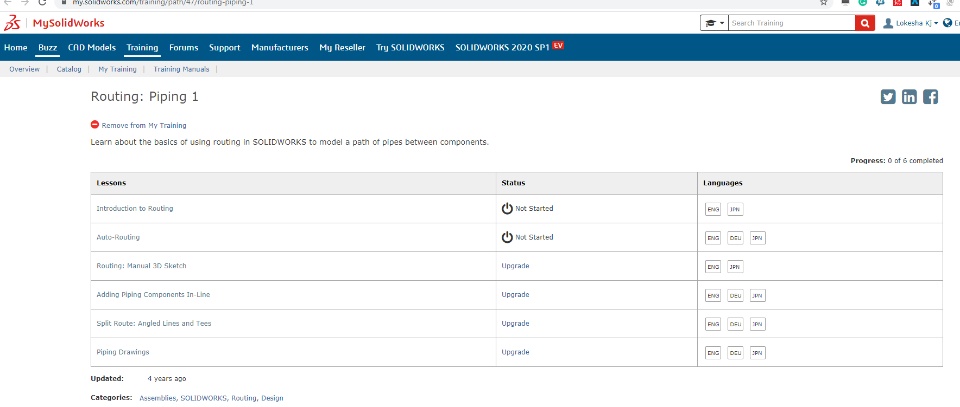Open the CAD Models menu item
The width and height of the screenshot is (960, 407).
point(92,48)
